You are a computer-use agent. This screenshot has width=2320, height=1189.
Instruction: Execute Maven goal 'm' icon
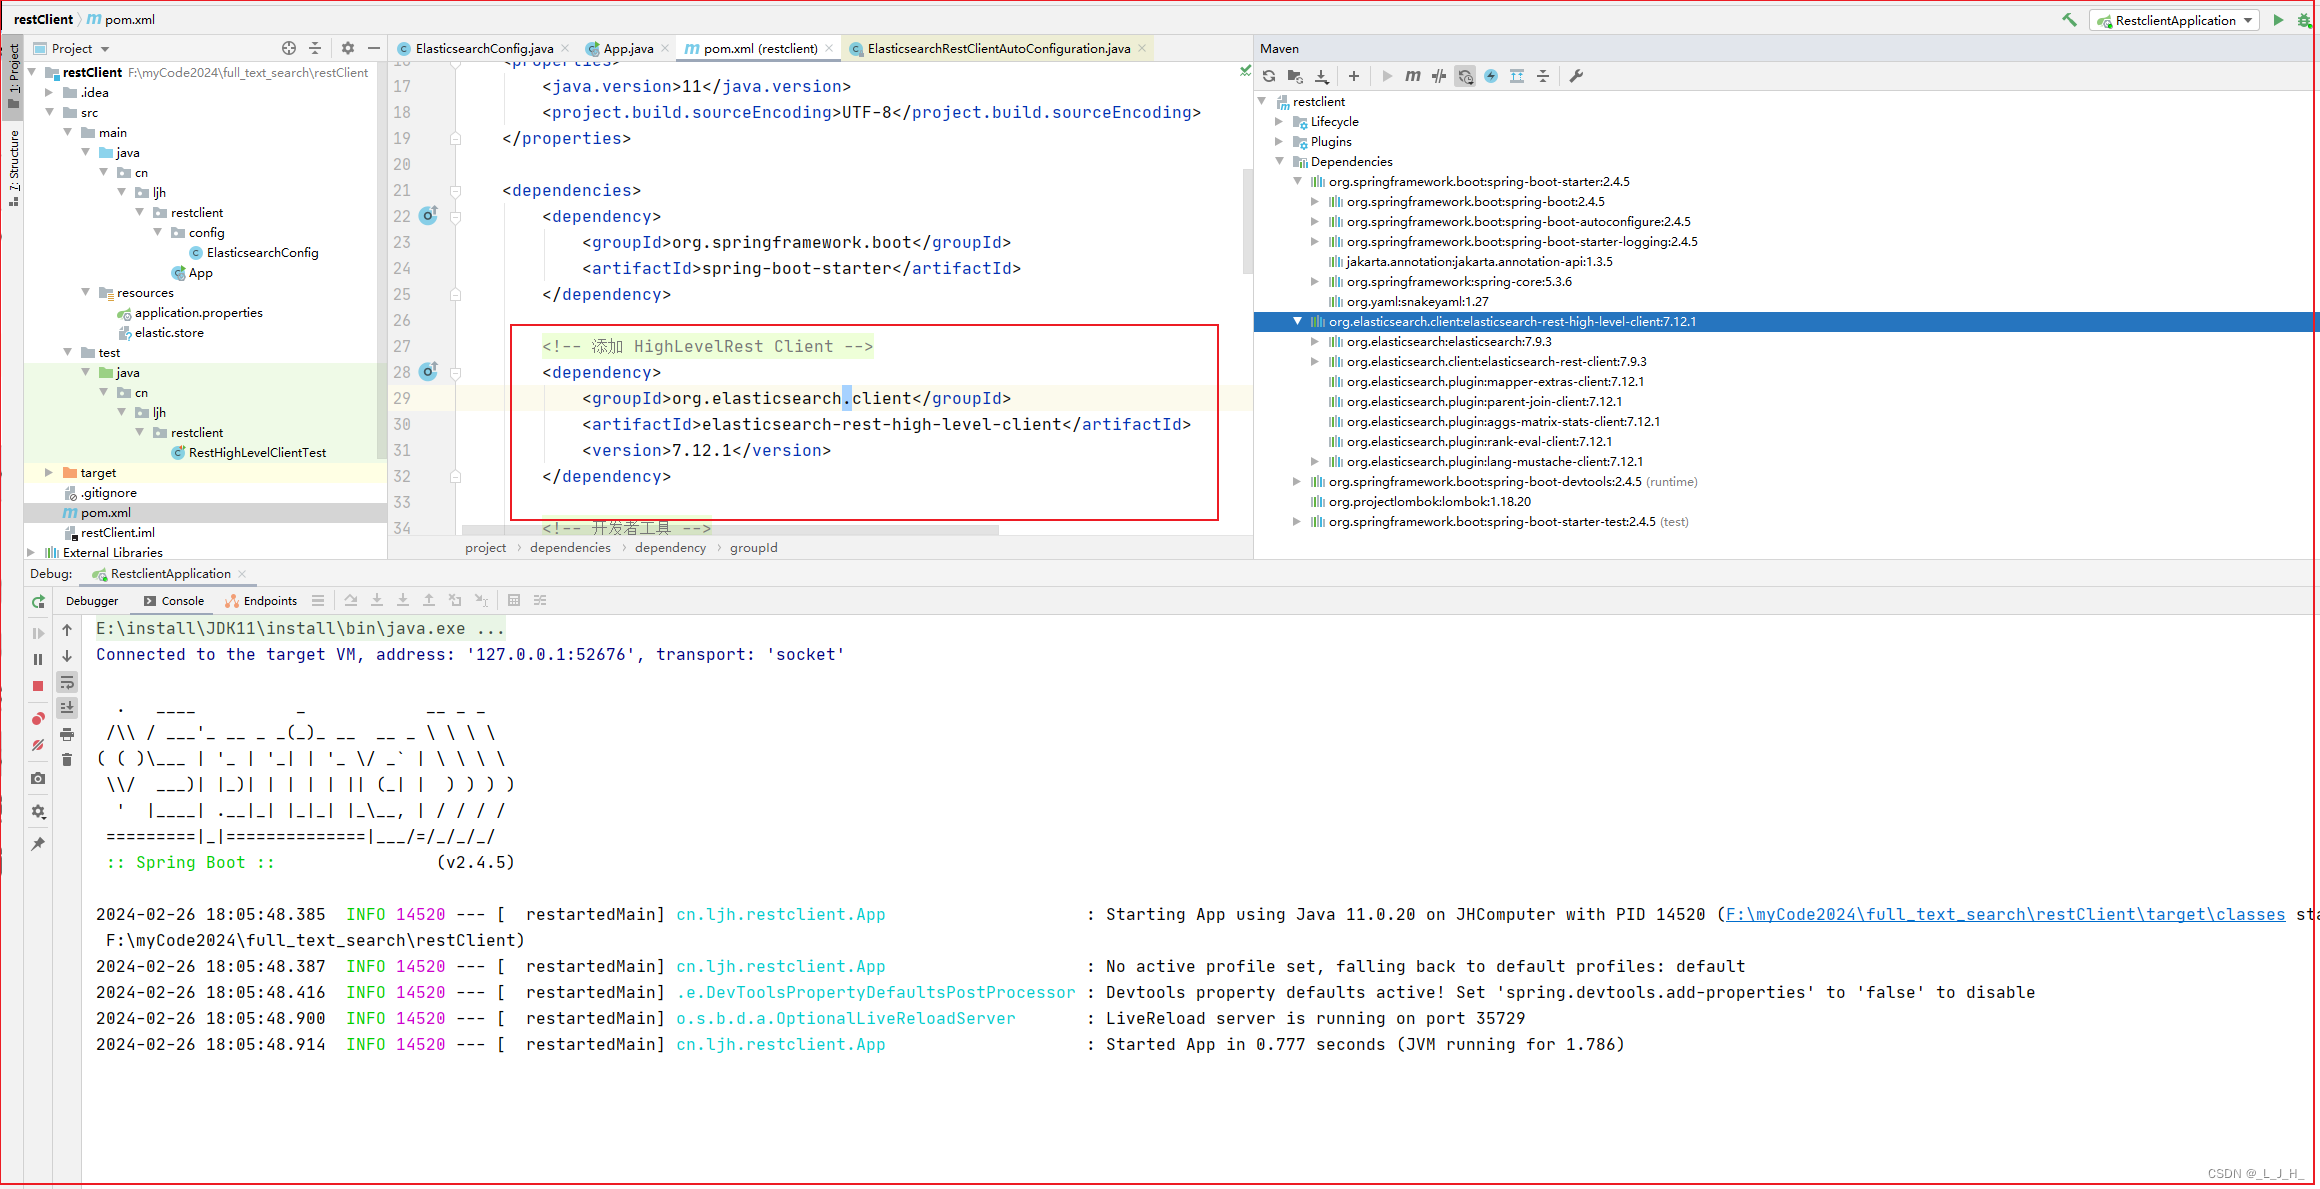tap(1413, 76)
